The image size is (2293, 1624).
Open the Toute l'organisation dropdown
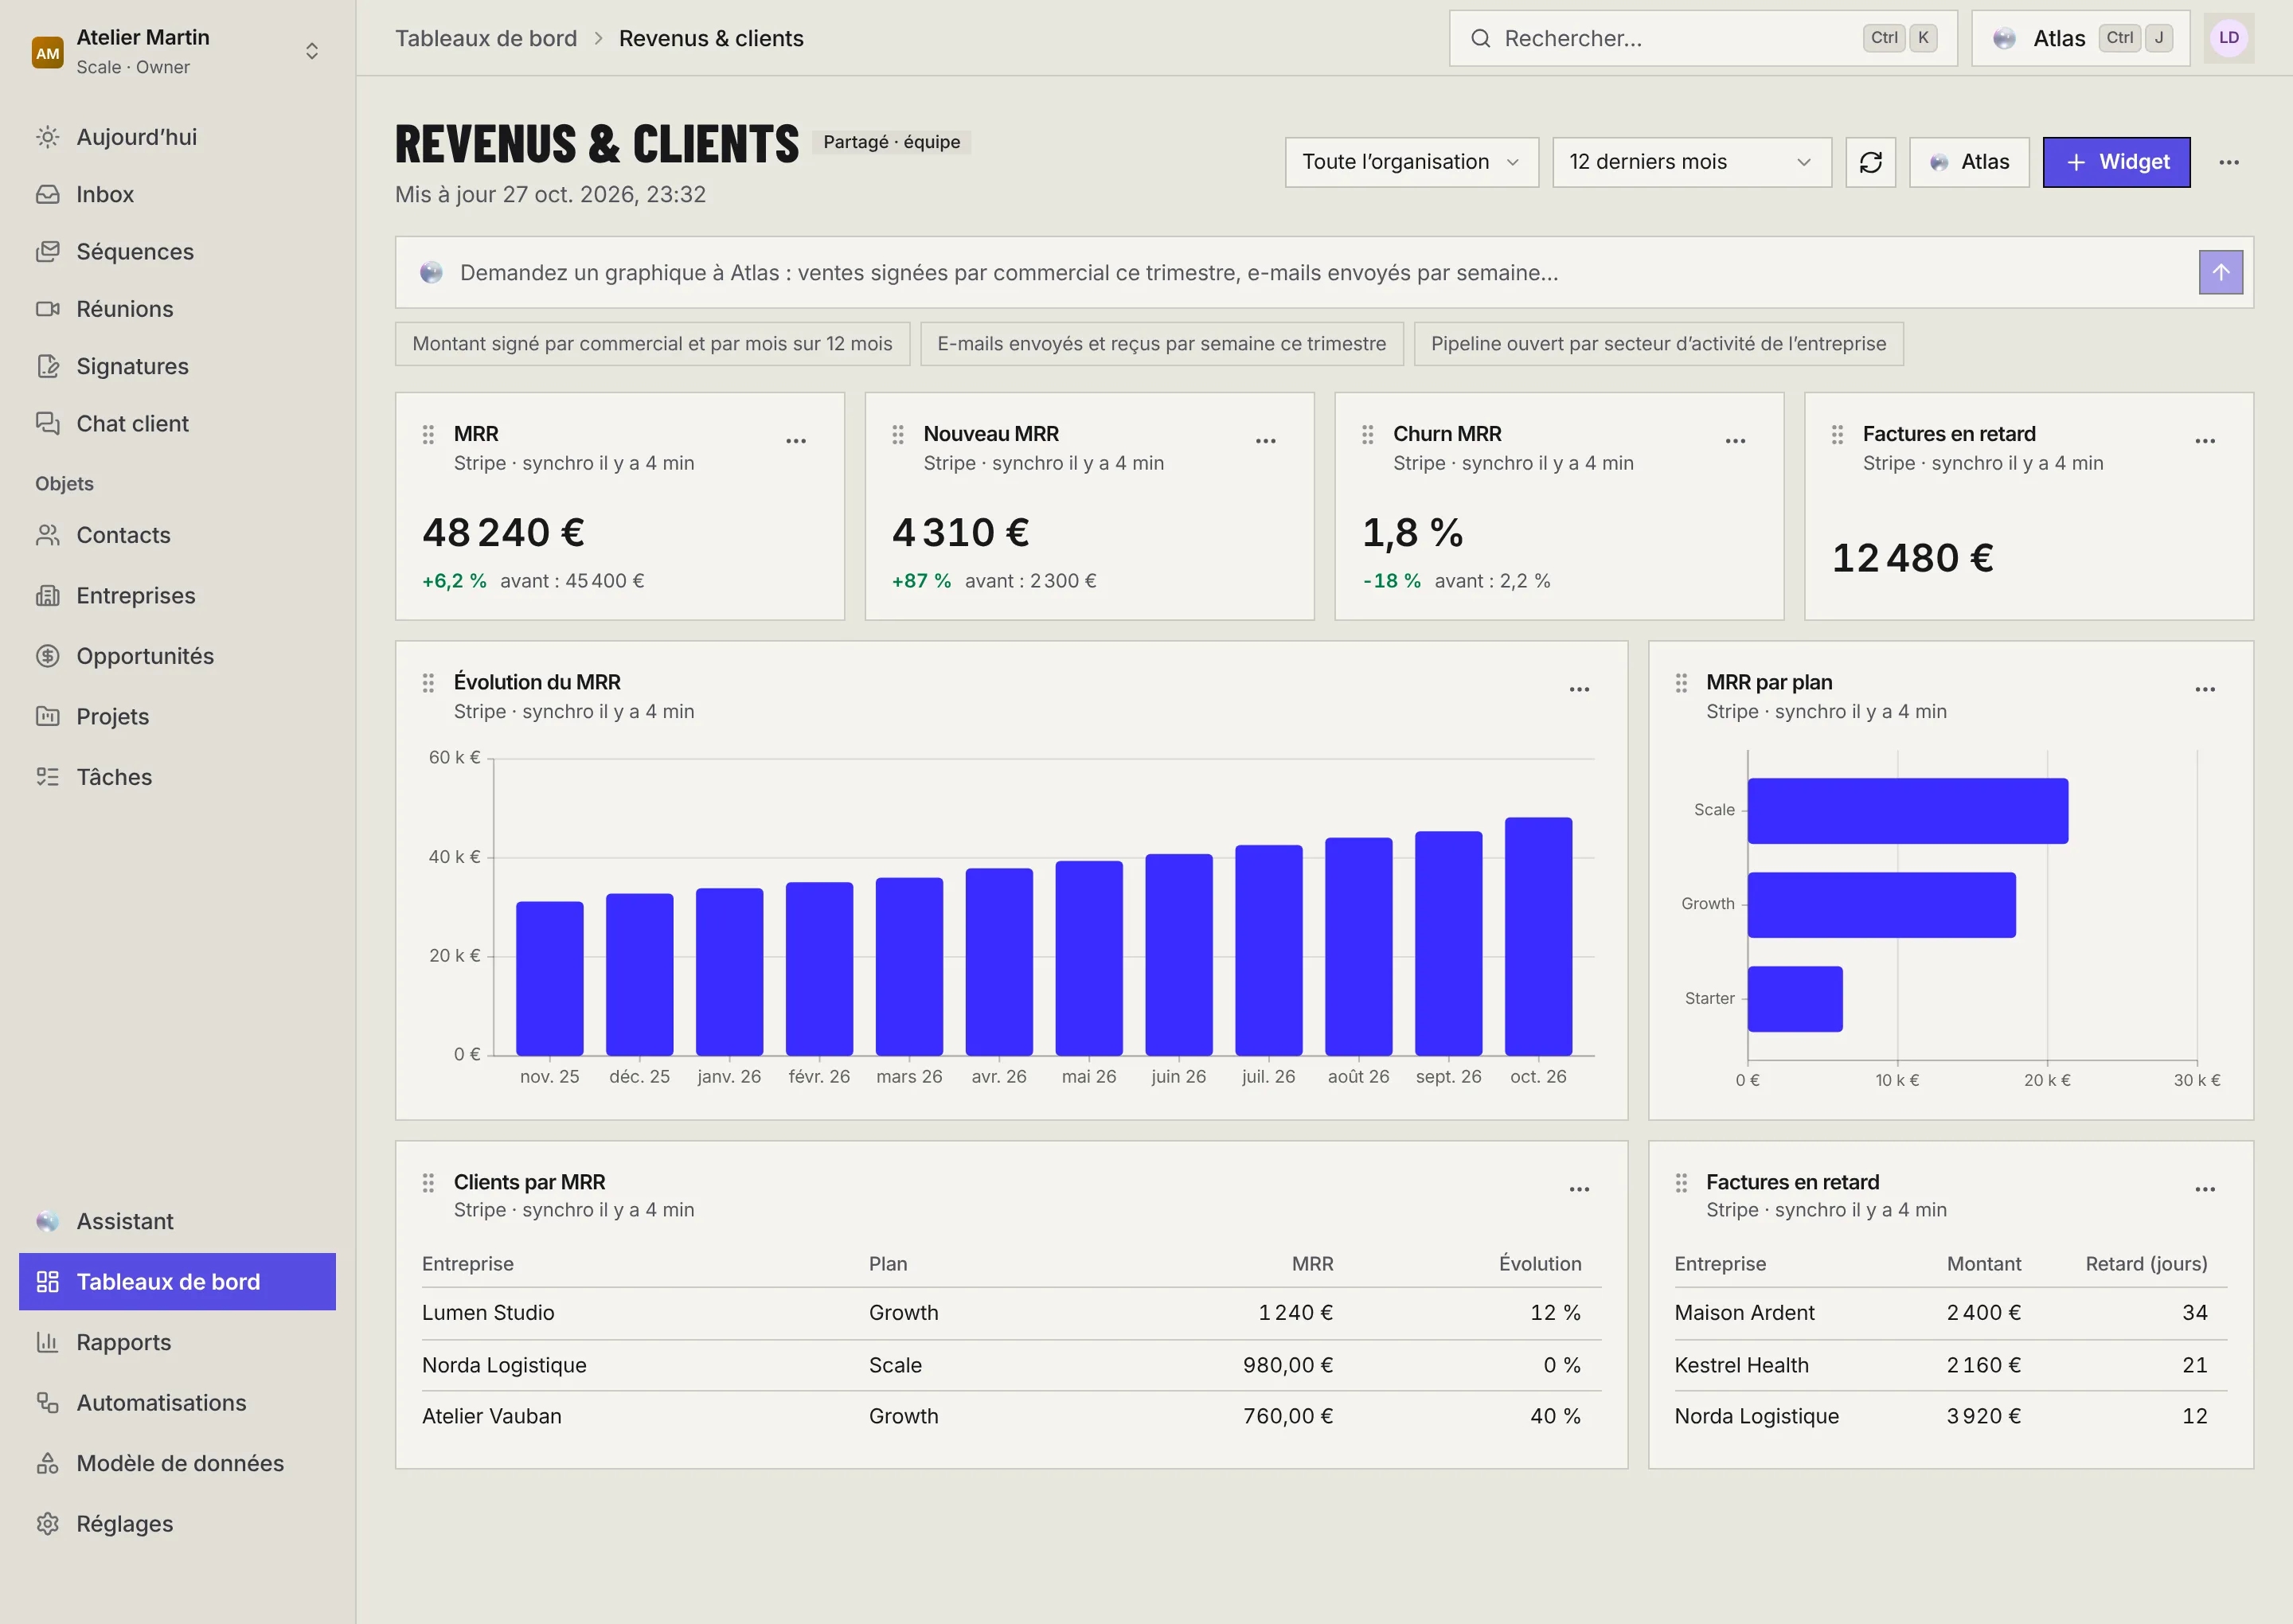point(1411,162)
